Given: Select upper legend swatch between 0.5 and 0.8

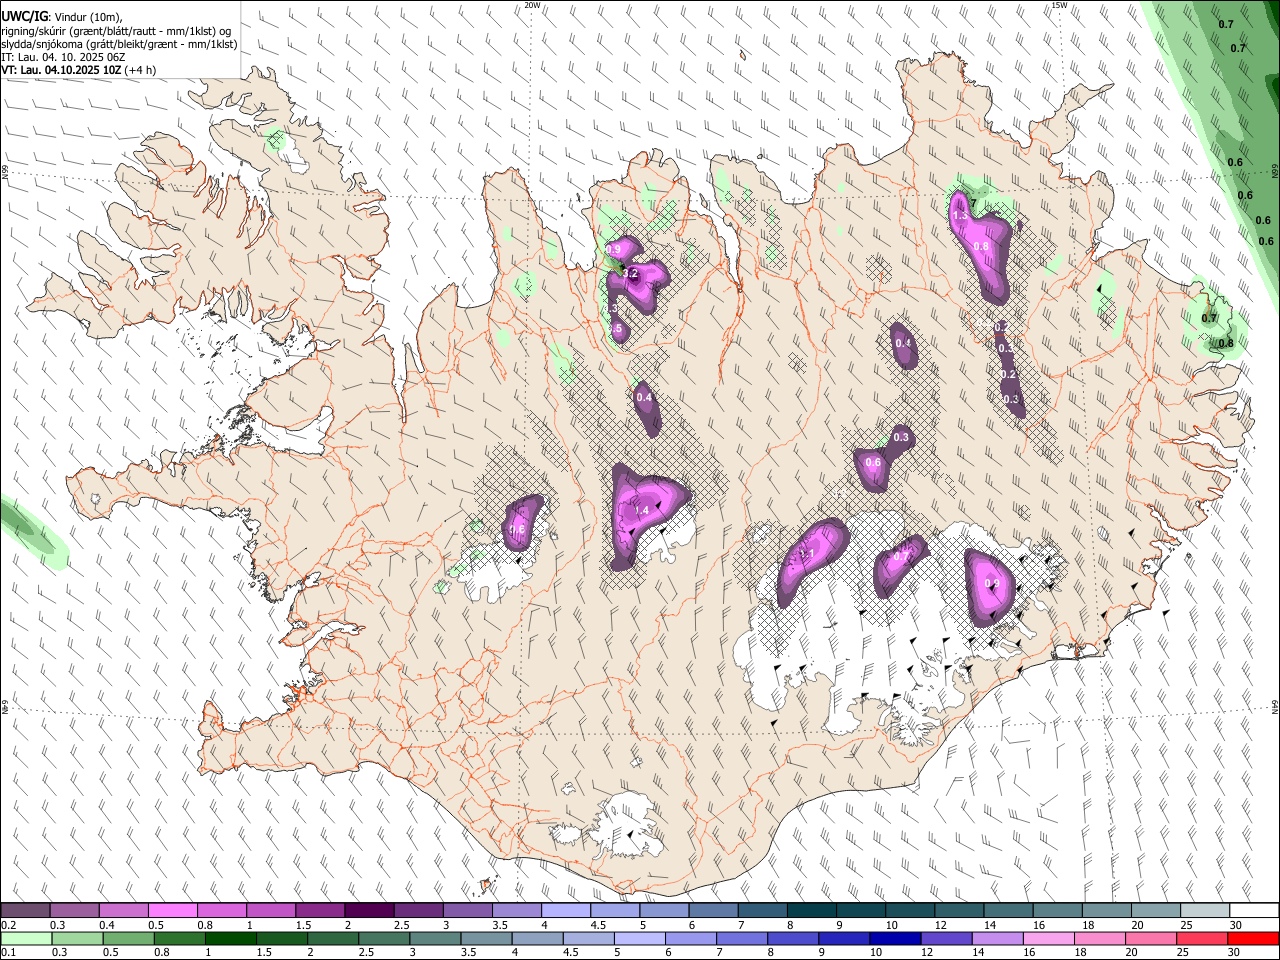Looking at the screenshot, I should pyautogui.click(x=173, y=911).
